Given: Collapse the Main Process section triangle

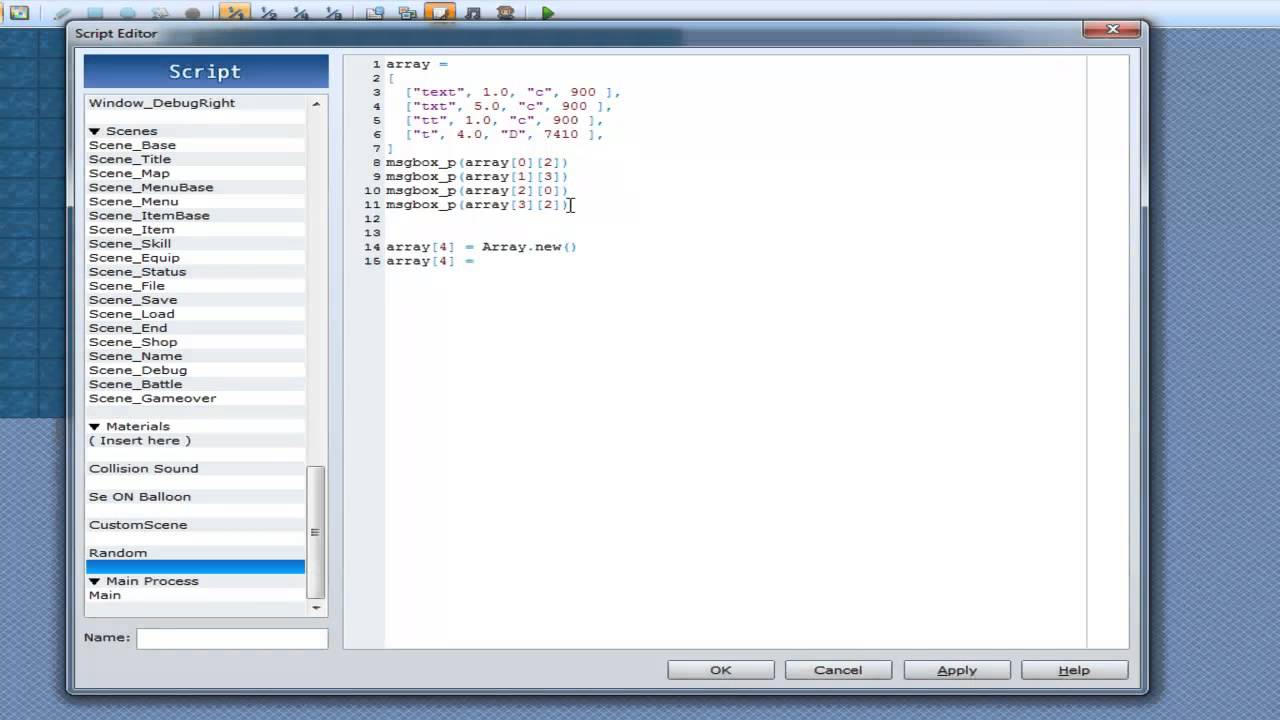Looking at the screenshot, I should [94, 581].
